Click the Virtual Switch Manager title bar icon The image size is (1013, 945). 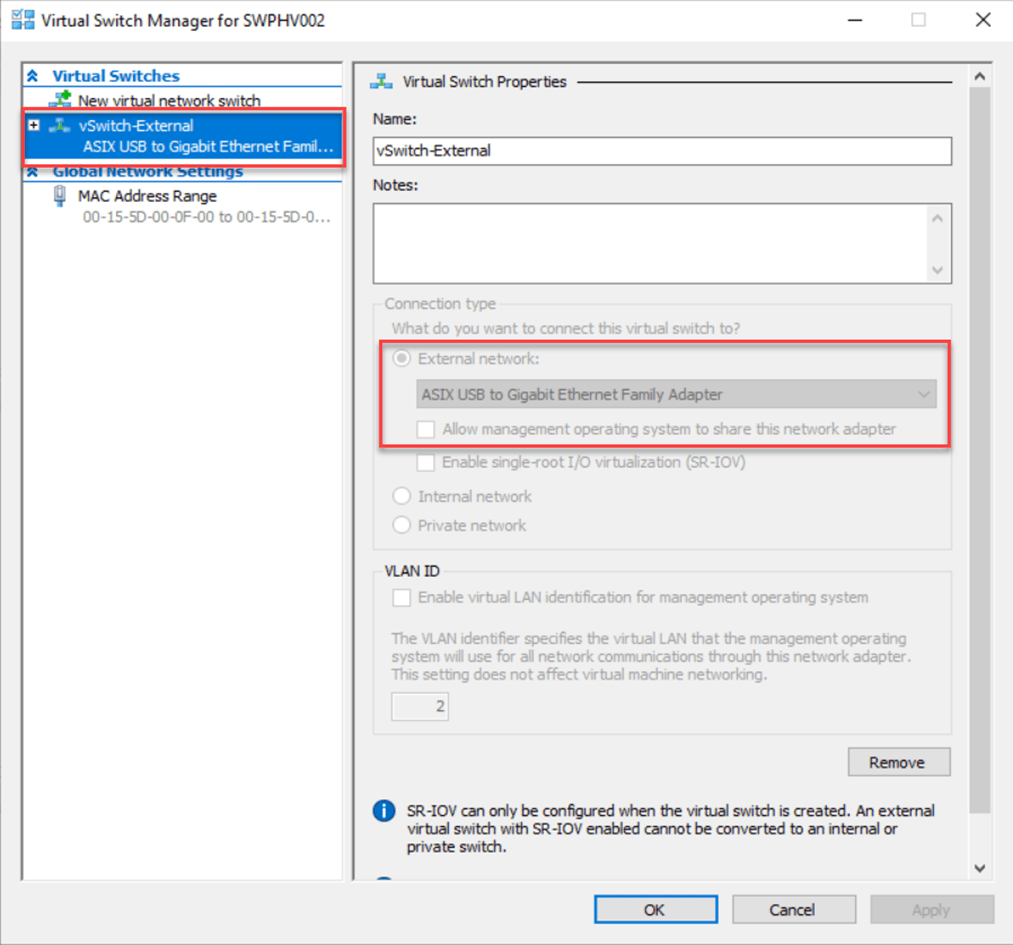[22, 20]
